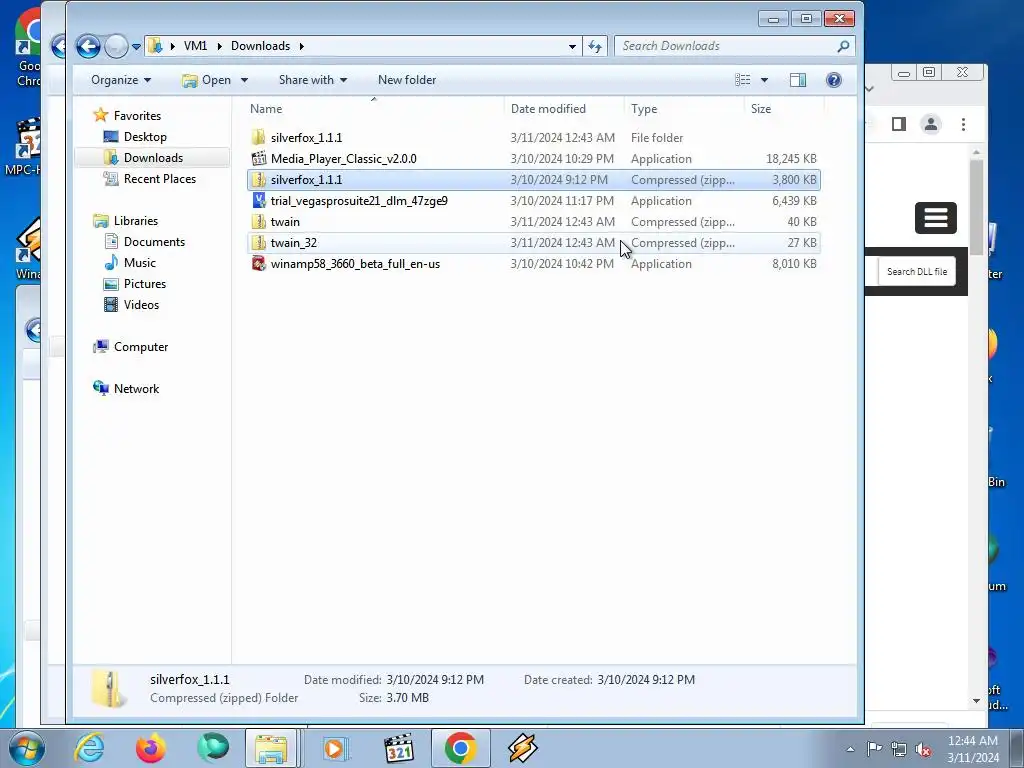
Task: Open Windows Explorer taskbar button
Action: pos(272,748)
